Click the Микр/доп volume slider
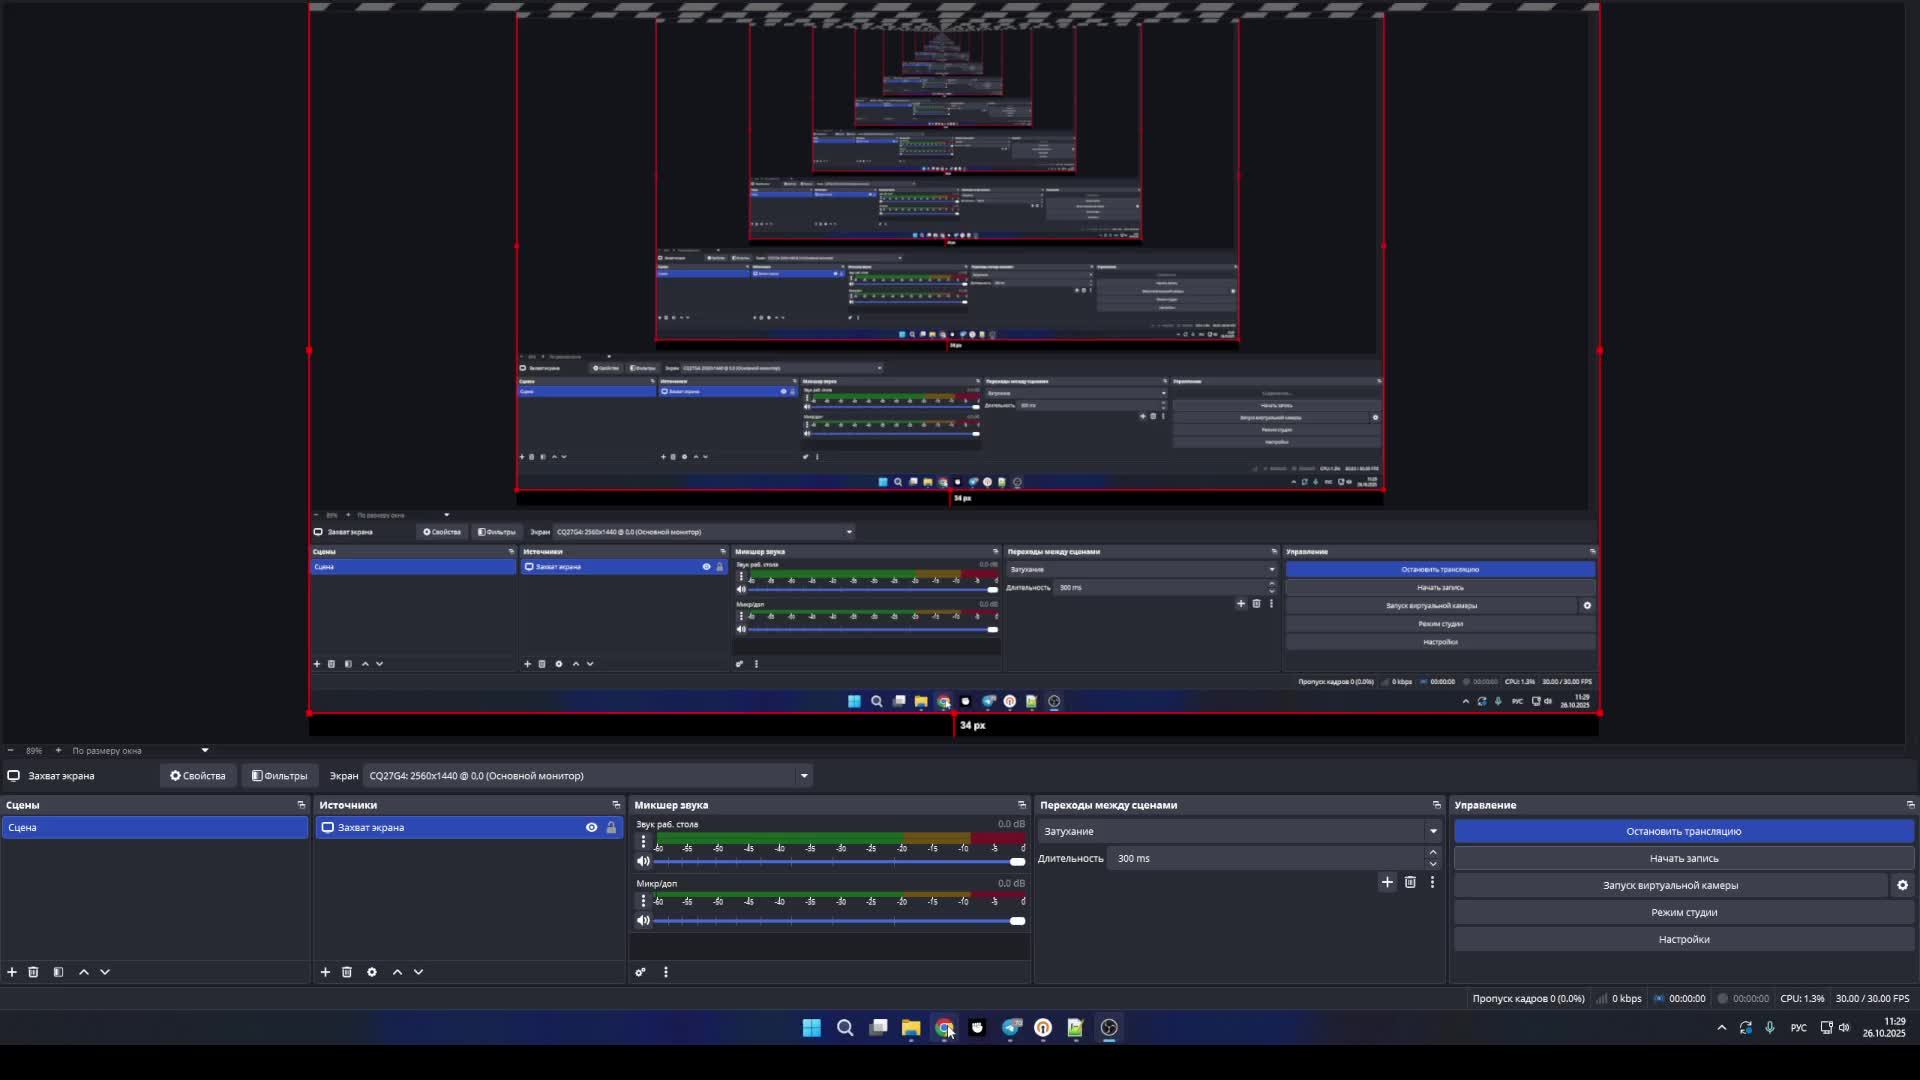Screen dimensions: 1920x1080 [839, 921]
